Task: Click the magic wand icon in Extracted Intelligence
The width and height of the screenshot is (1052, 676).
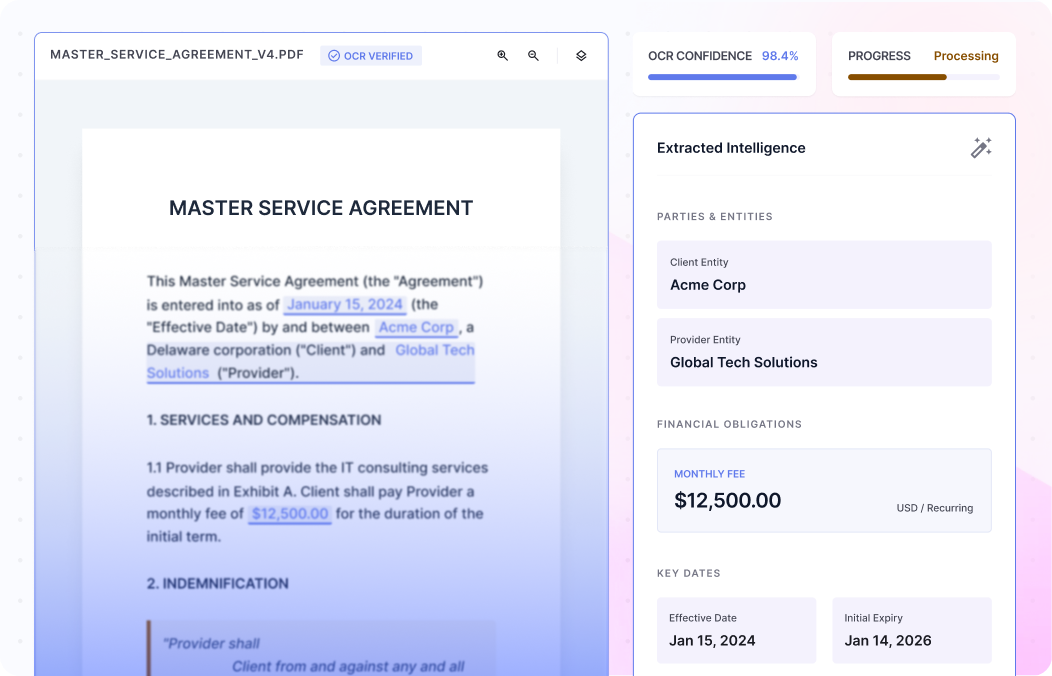Action: 981,148
